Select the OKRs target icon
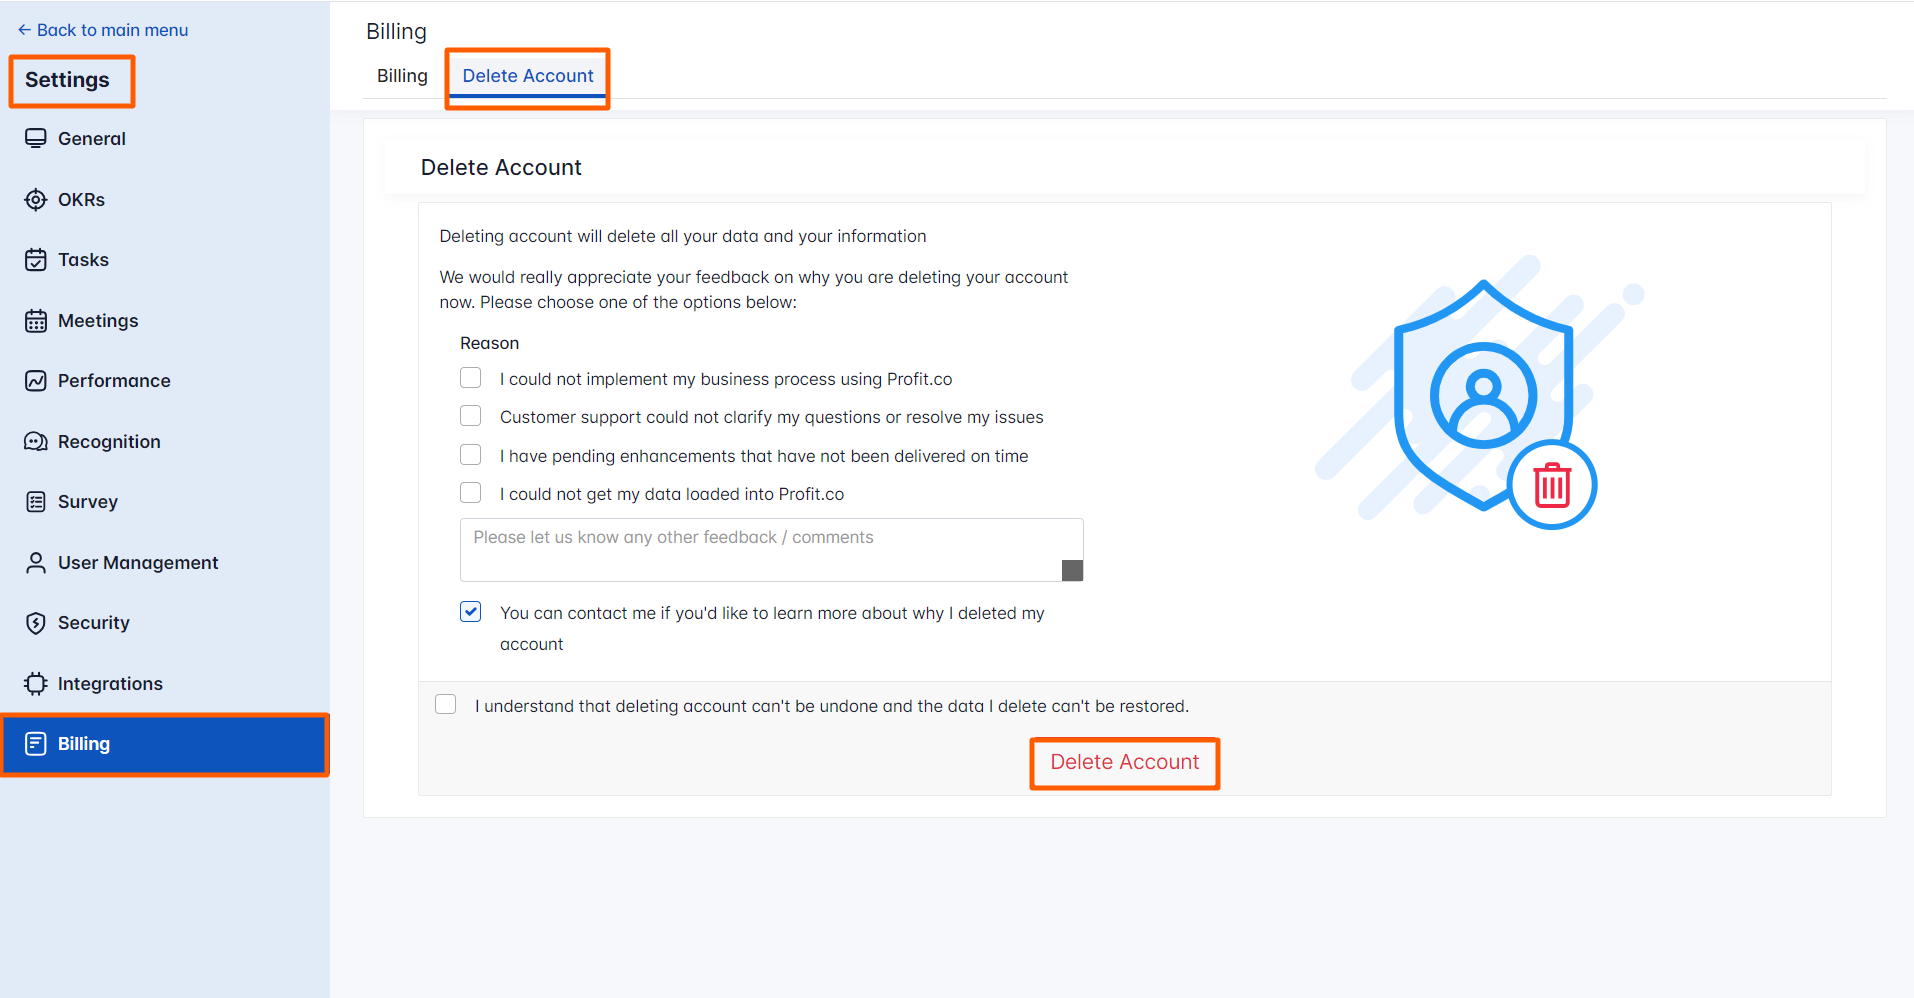Screen dimensions: 1914x998 coord(36,199)
